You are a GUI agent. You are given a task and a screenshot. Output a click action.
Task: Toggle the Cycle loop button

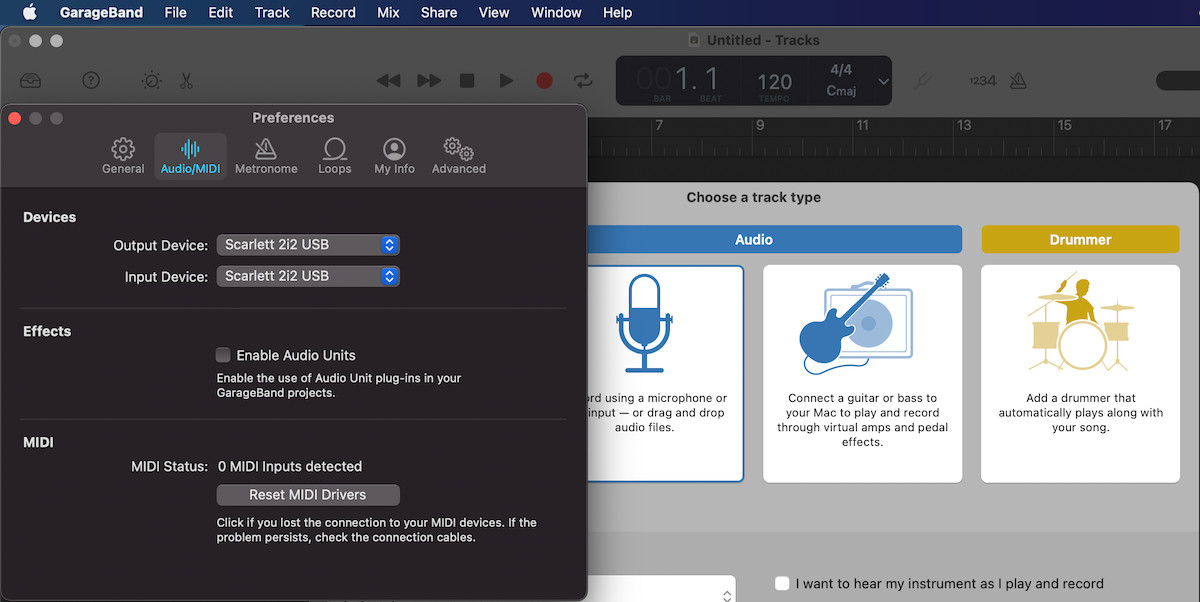[582, 81]
